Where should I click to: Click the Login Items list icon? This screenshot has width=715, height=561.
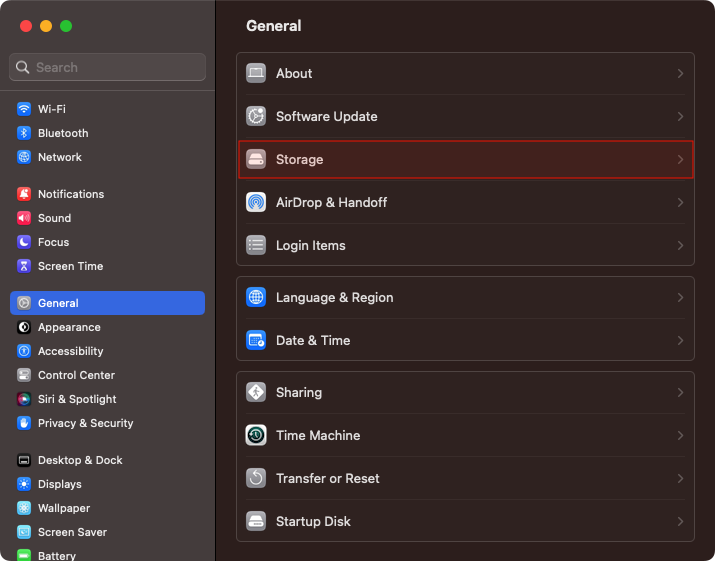pos(256,245)
